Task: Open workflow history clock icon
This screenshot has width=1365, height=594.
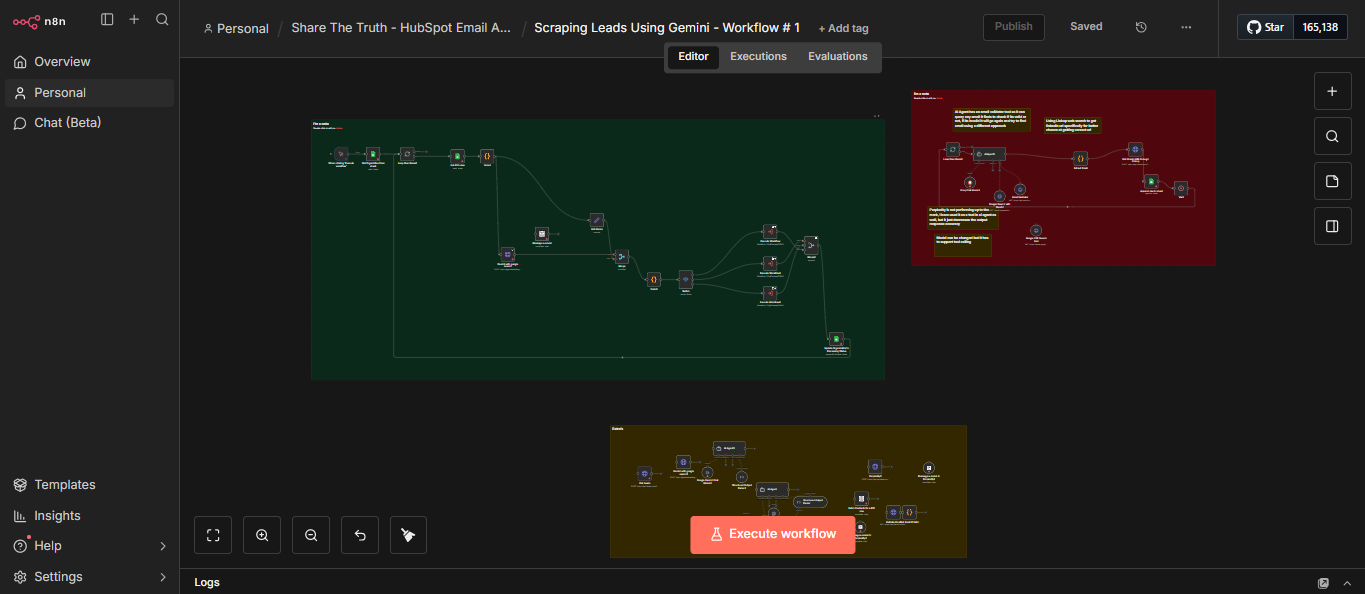Action: tap(1141, 27)
